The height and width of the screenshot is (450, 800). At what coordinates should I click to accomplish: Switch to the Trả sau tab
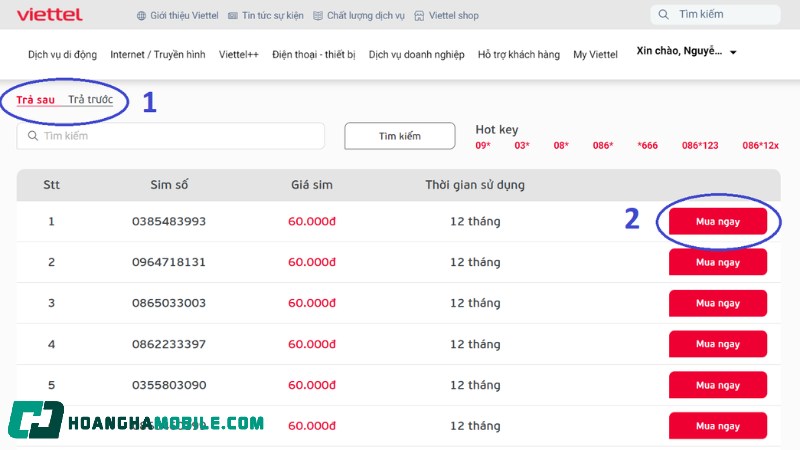coord(36,100)
